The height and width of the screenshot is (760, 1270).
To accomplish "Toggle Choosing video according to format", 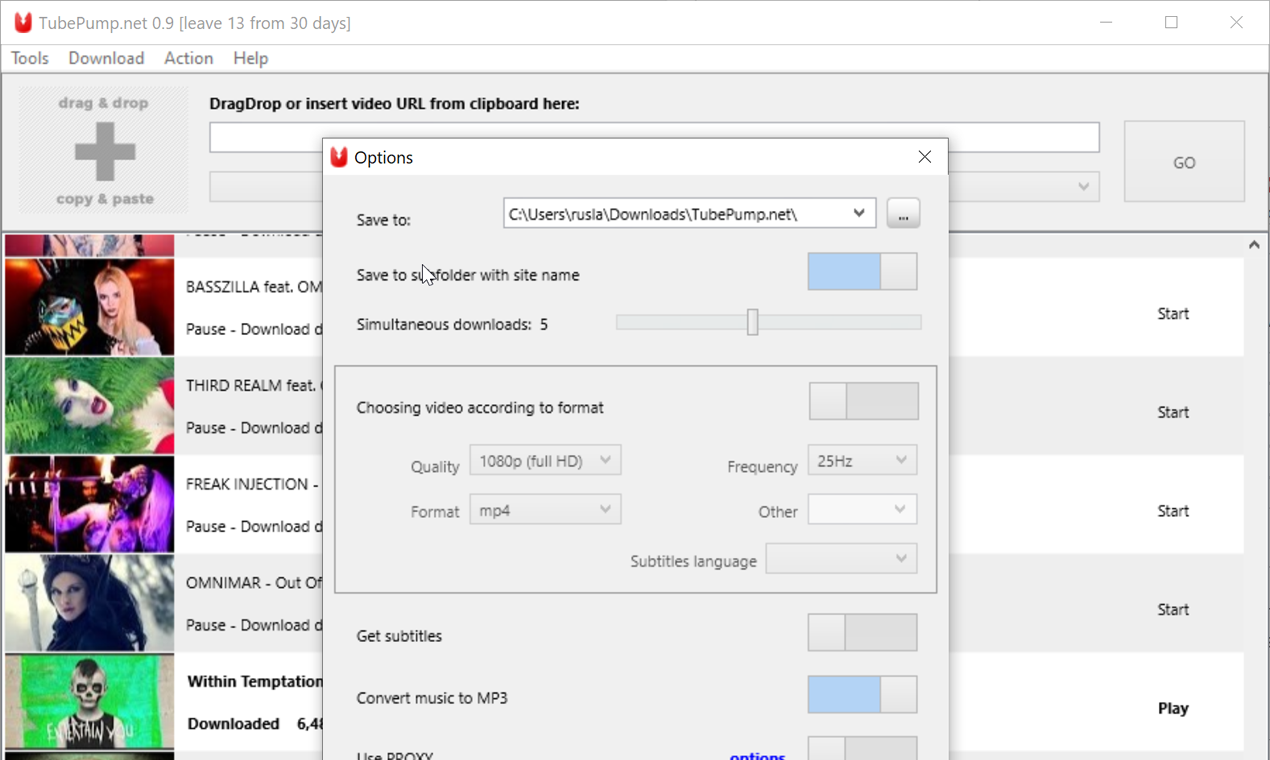I will click(864, 401).
